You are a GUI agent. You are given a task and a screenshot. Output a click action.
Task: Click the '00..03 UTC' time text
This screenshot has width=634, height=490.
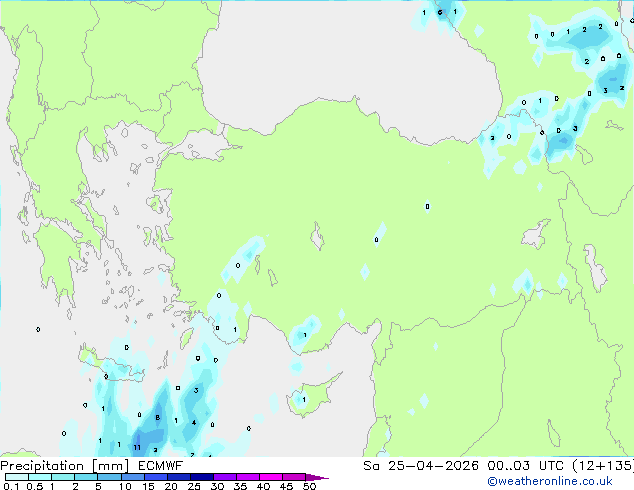(x=525, y=466)
